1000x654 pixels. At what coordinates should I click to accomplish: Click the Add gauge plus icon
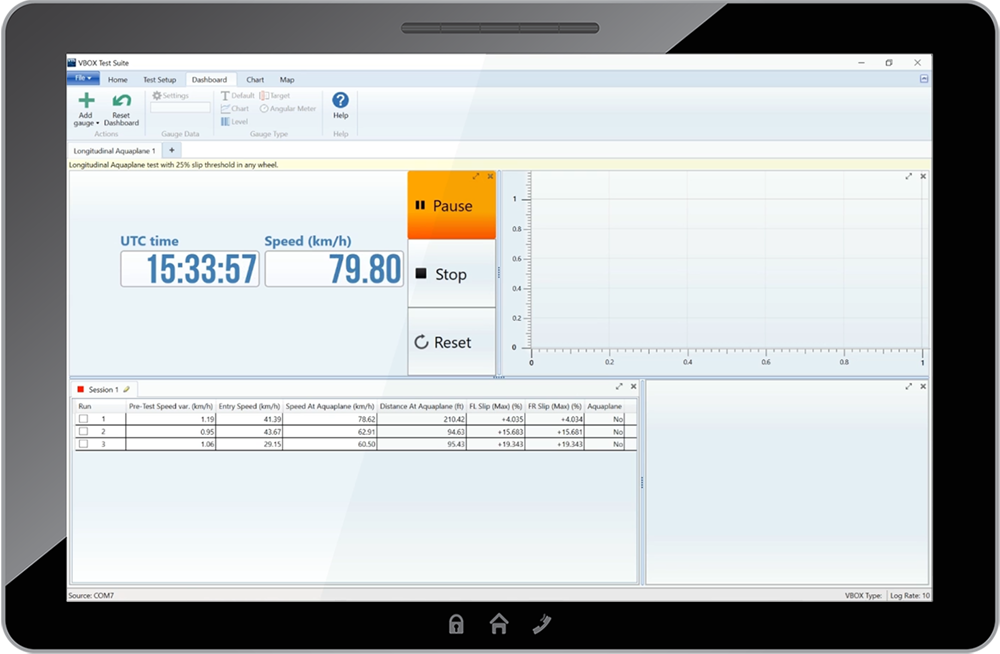tap(86, 100)
